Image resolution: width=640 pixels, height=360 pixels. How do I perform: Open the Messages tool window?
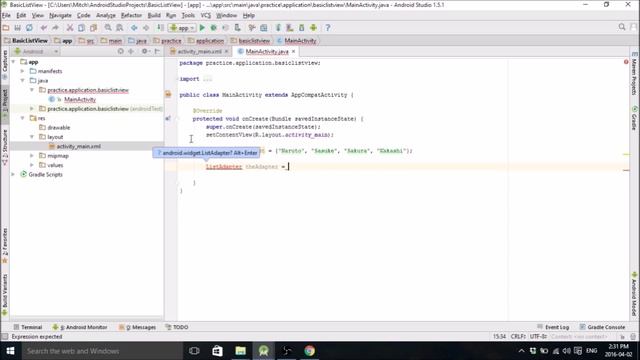pos(138,327)
